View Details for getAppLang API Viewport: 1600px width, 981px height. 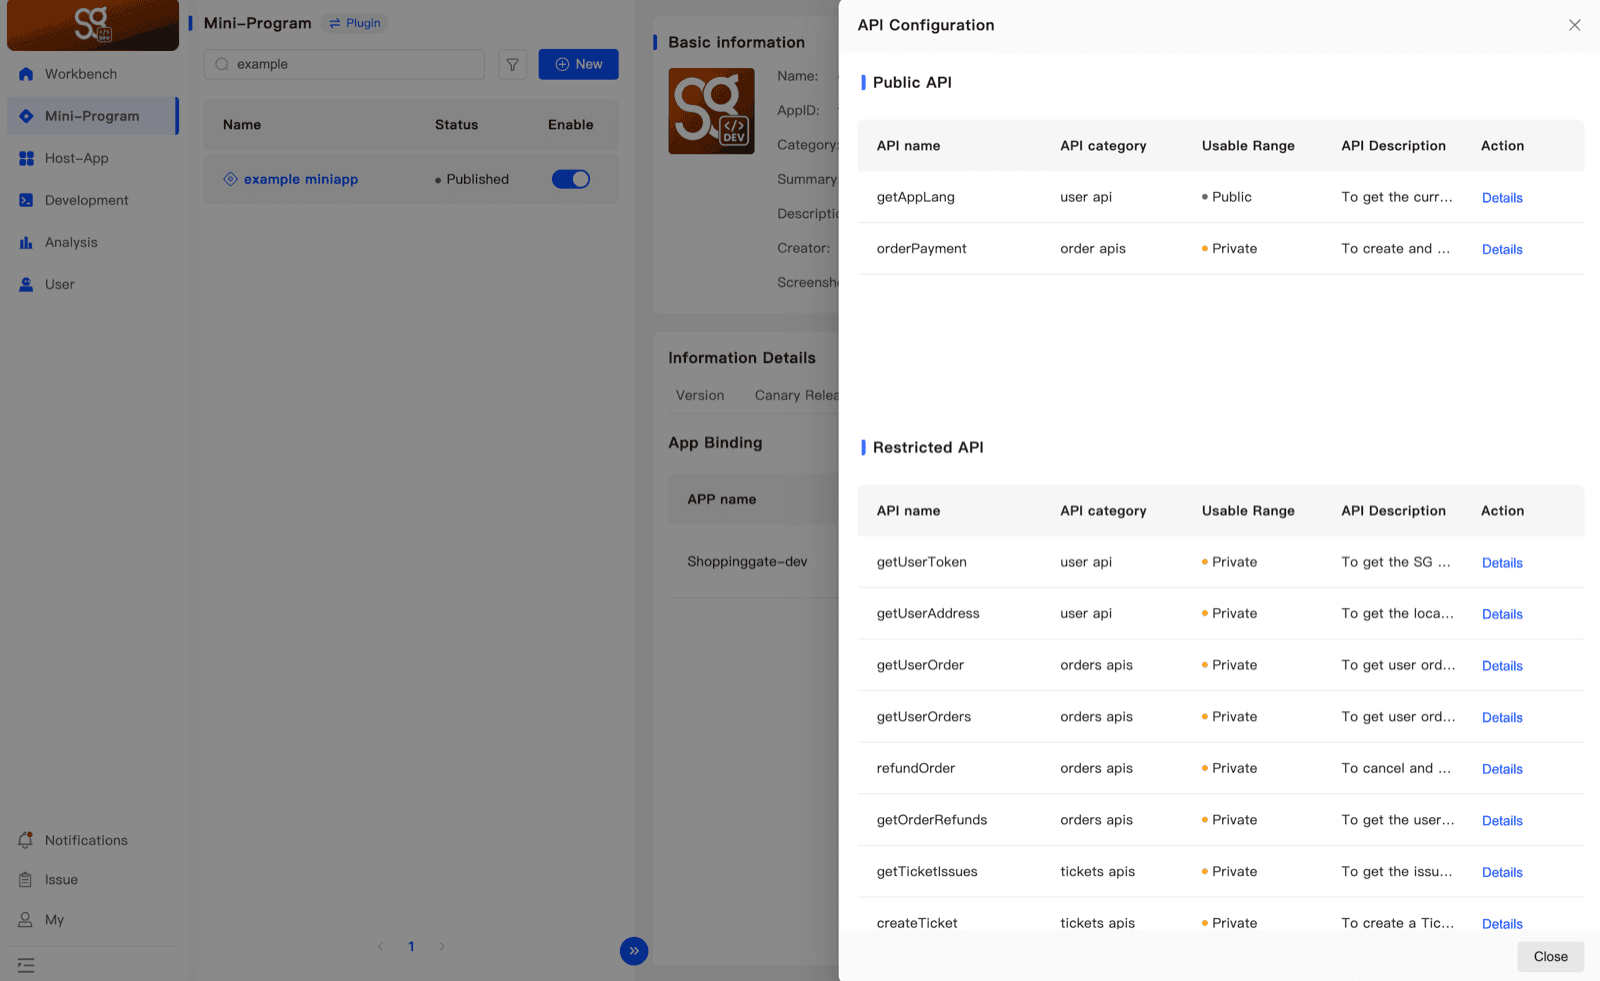pyautogui.click(x=1502, y=198)
